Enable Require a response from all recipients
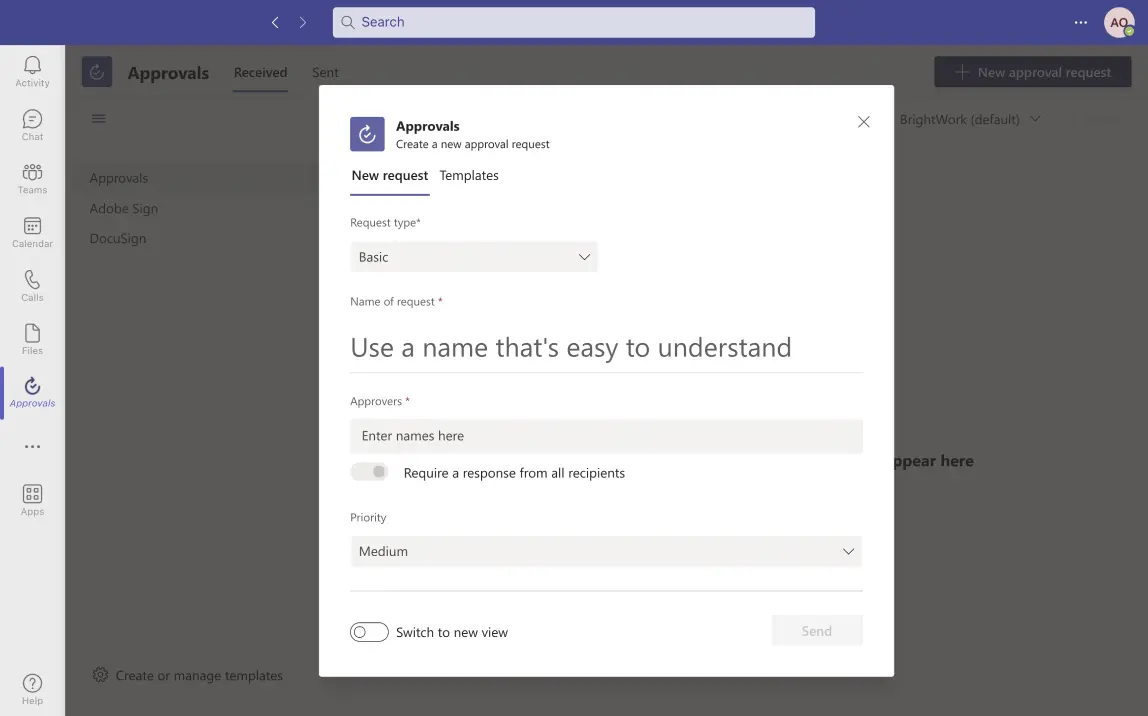Viewport: 1148px width, 716px height. click(369, 471)
